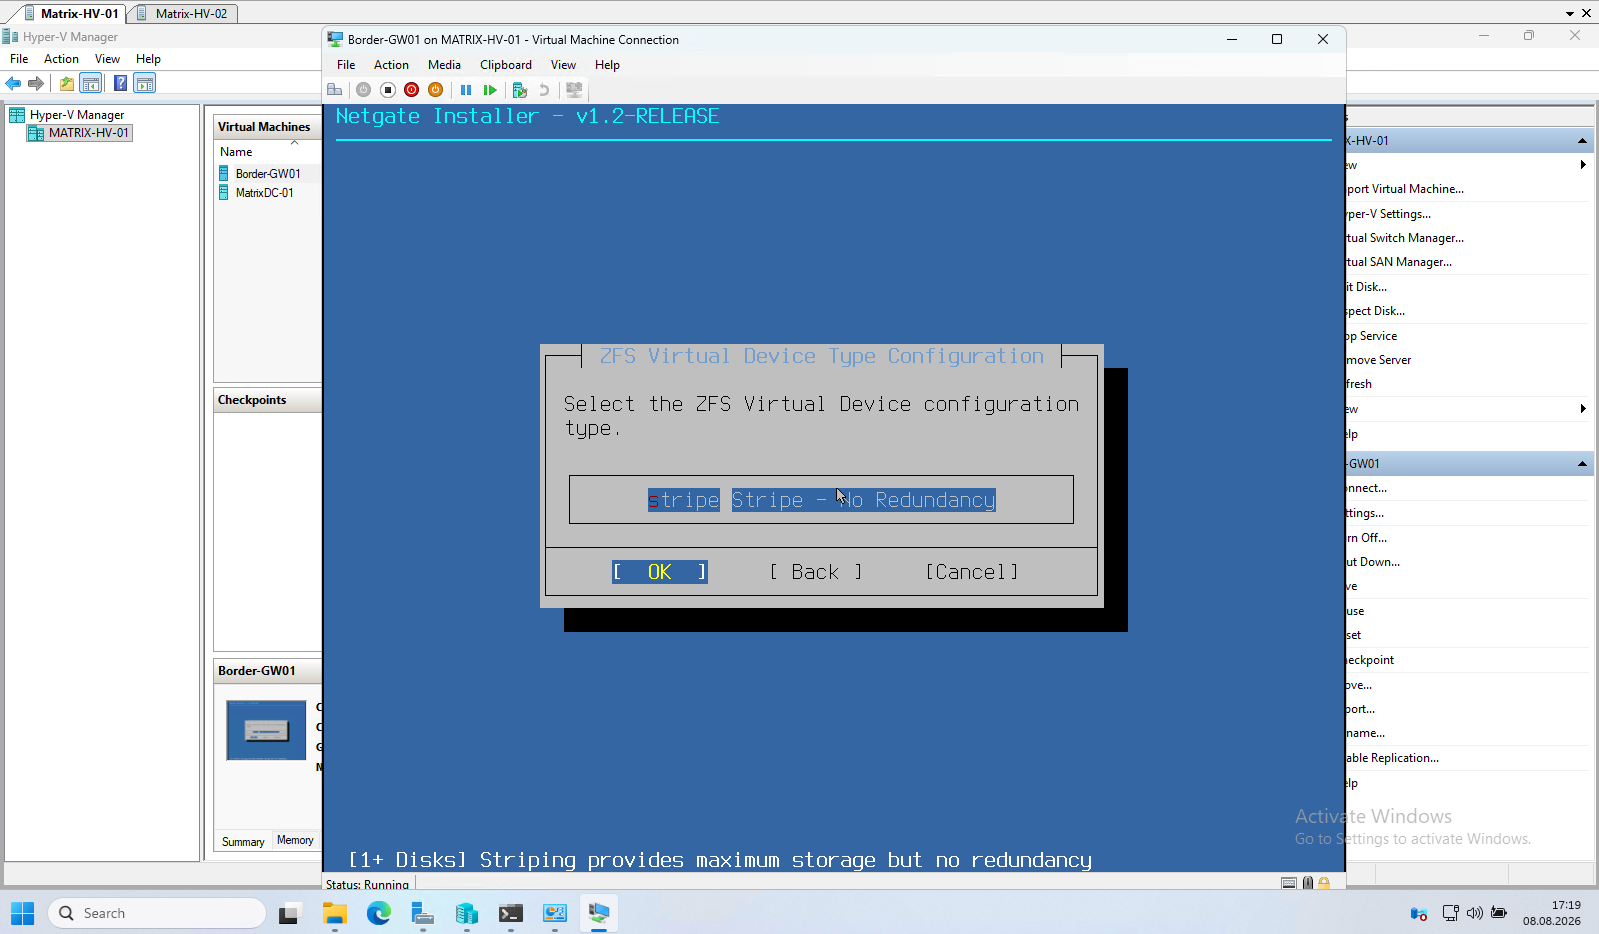Open Task View on taskbar
The width and height of the screenshot is (1599, 934).
click(289, 913)
